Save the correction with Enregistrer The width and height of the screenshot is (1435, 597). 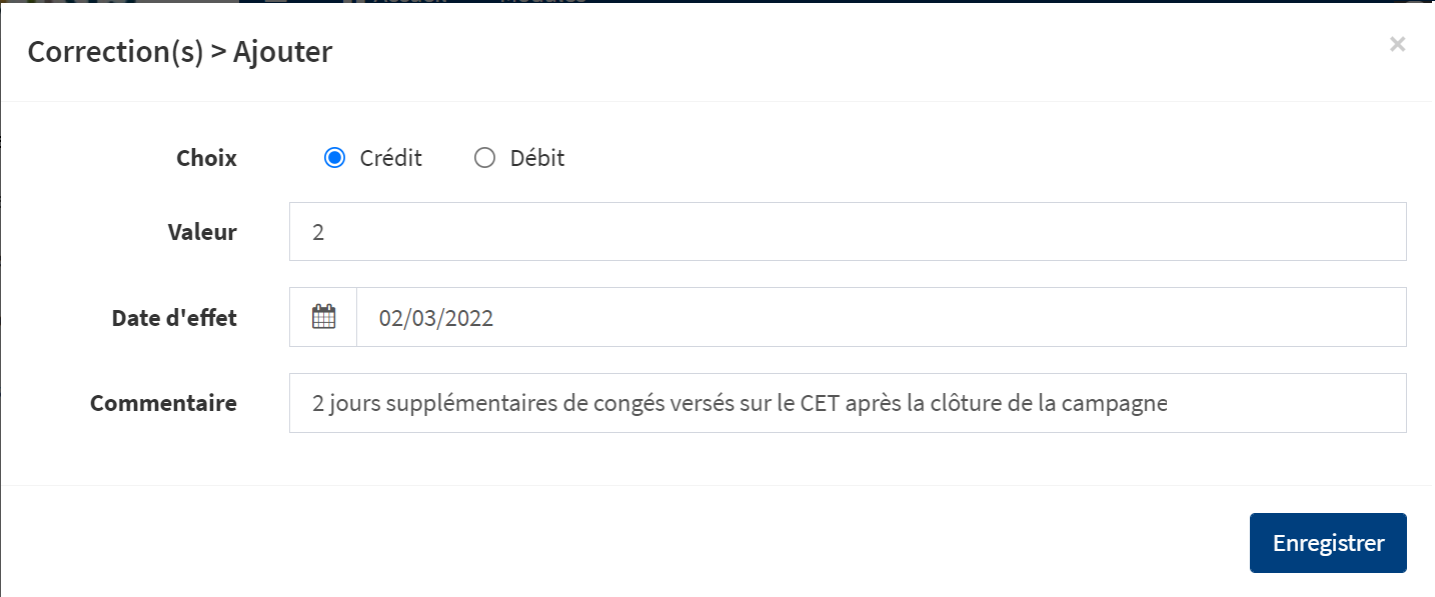coord(1328,543)
